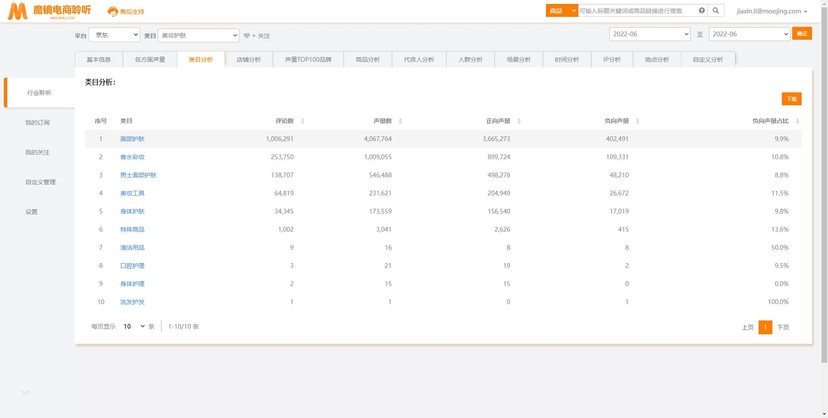
Task: Open the start date 2022-06 dropdown
Action: click(x=650, y=34)
